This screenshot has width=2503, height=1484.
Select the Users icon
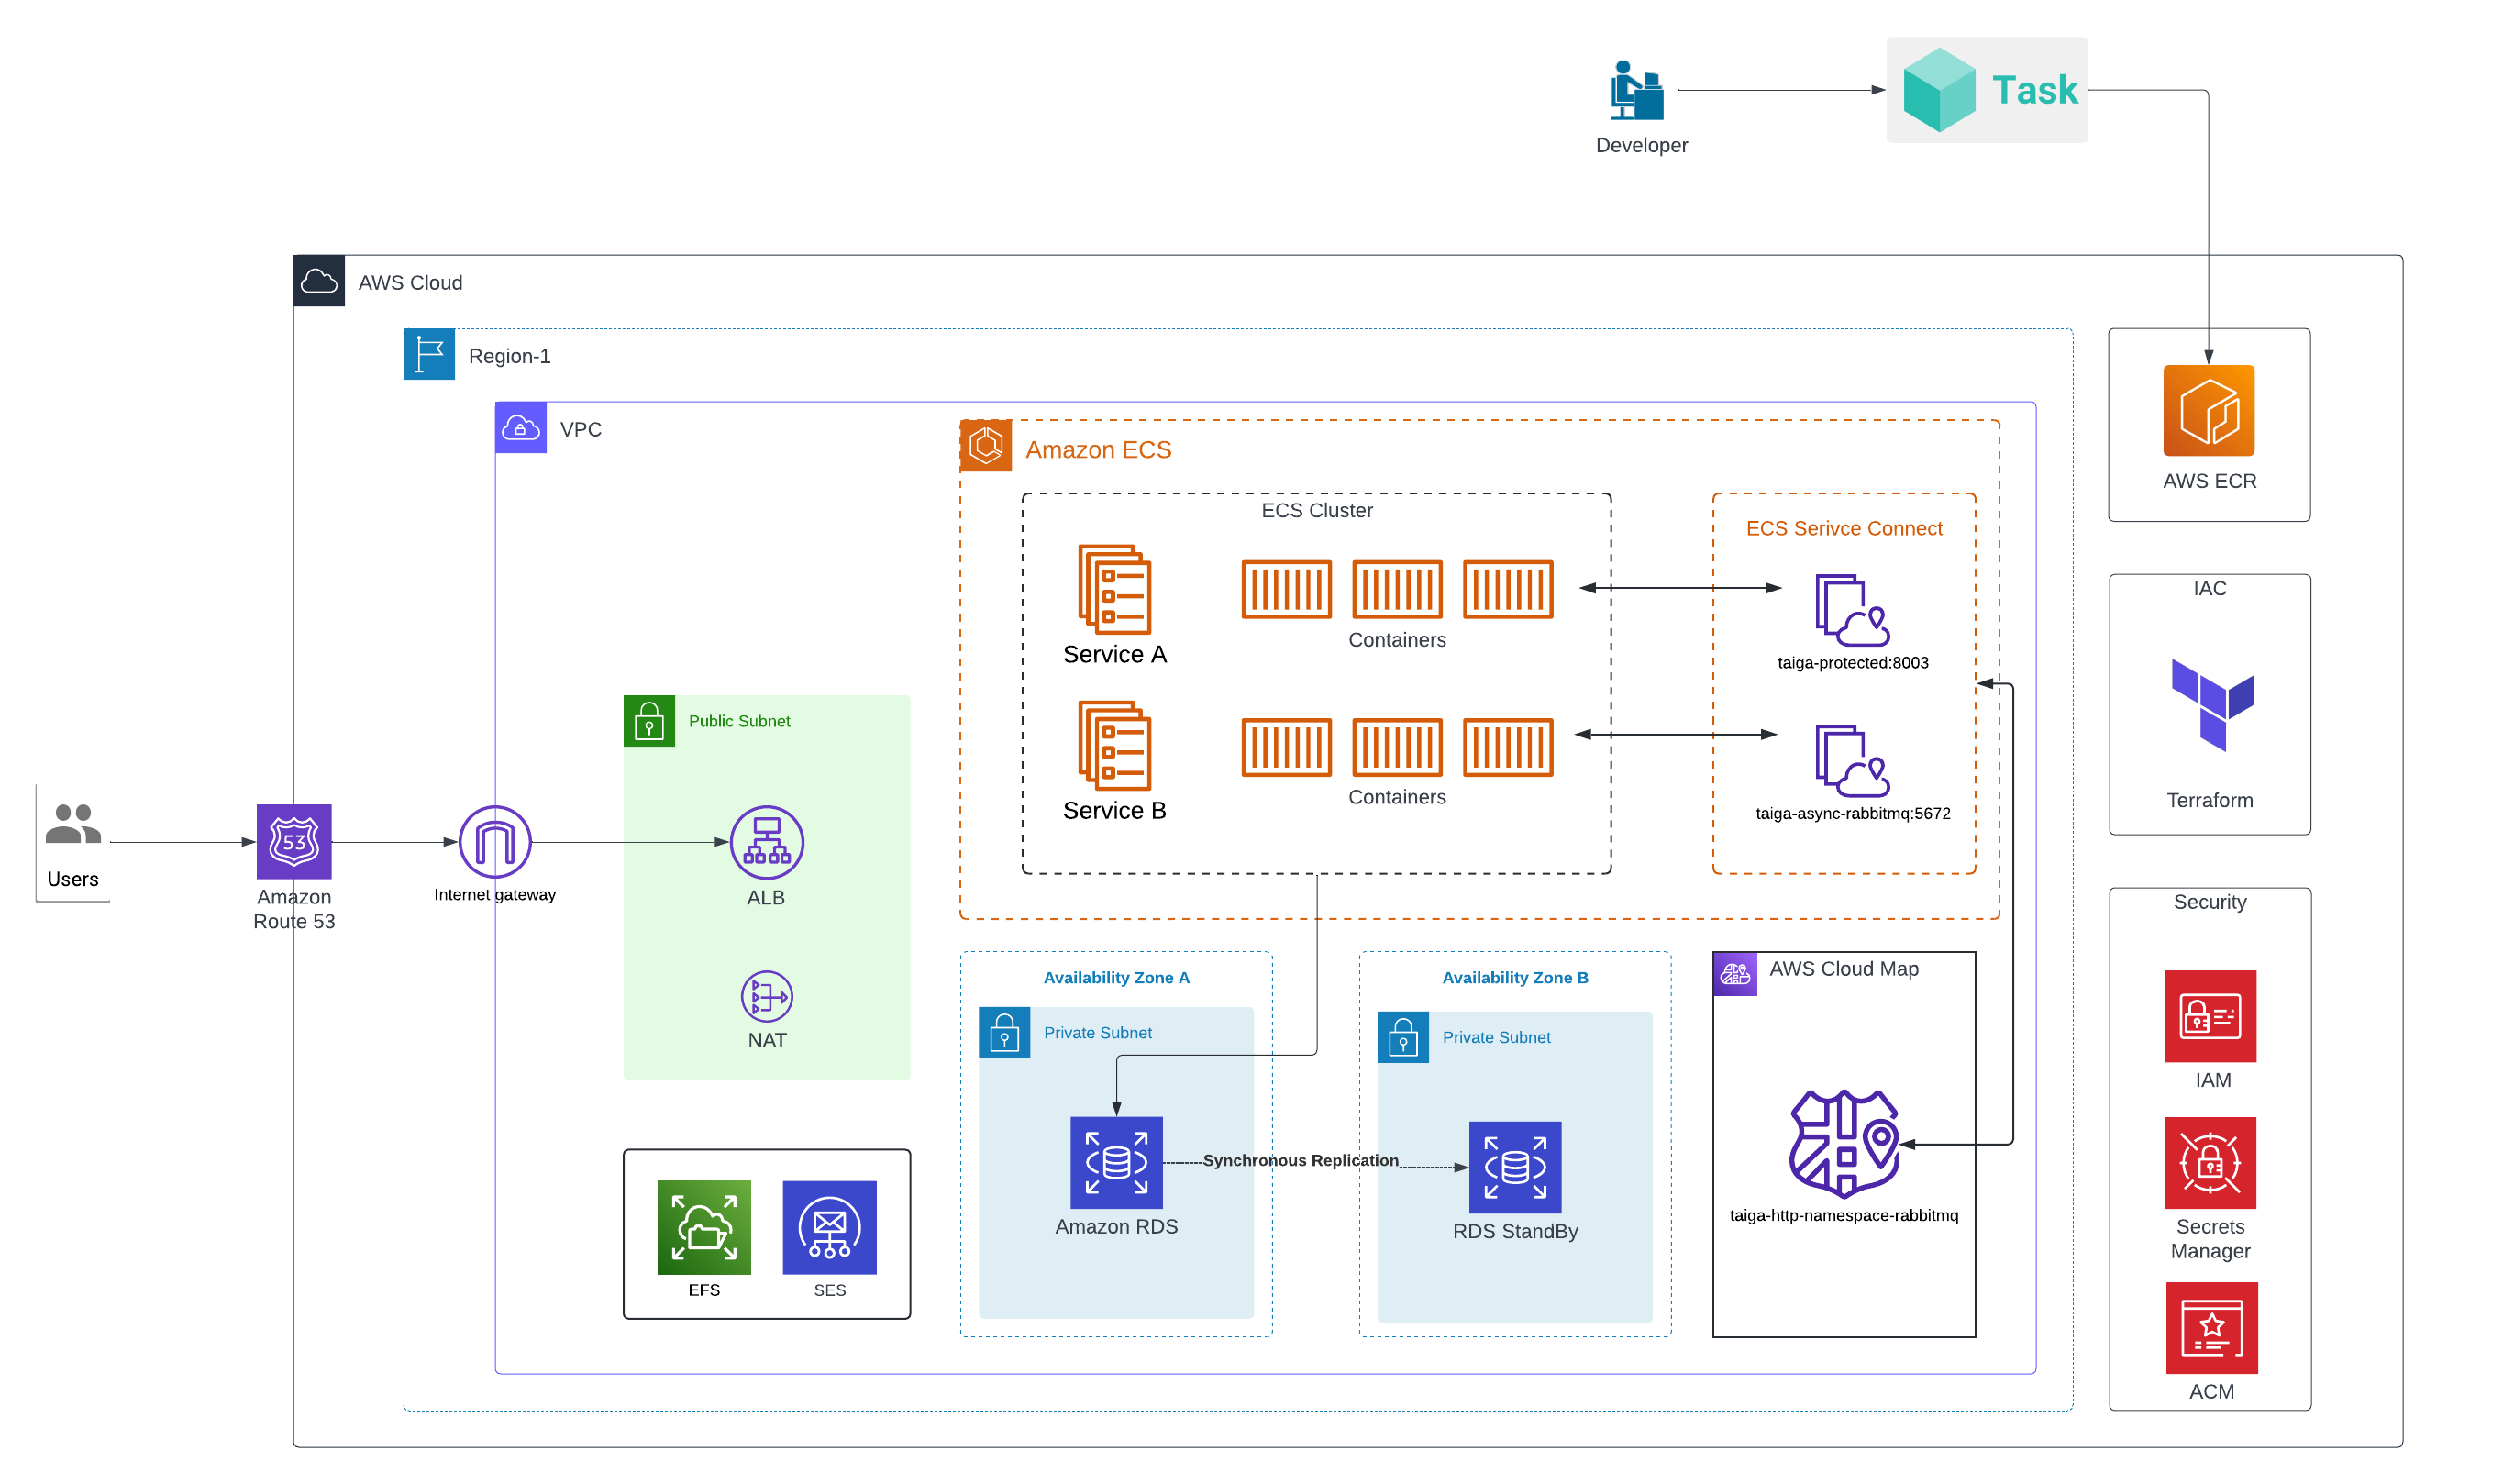73,823
